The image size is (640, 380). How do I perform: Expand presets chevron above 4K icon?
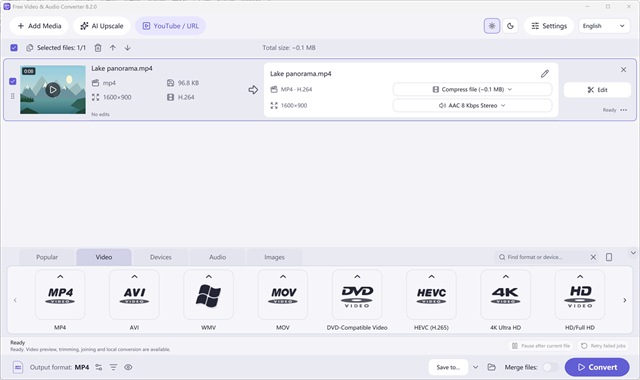pos(506,276)
